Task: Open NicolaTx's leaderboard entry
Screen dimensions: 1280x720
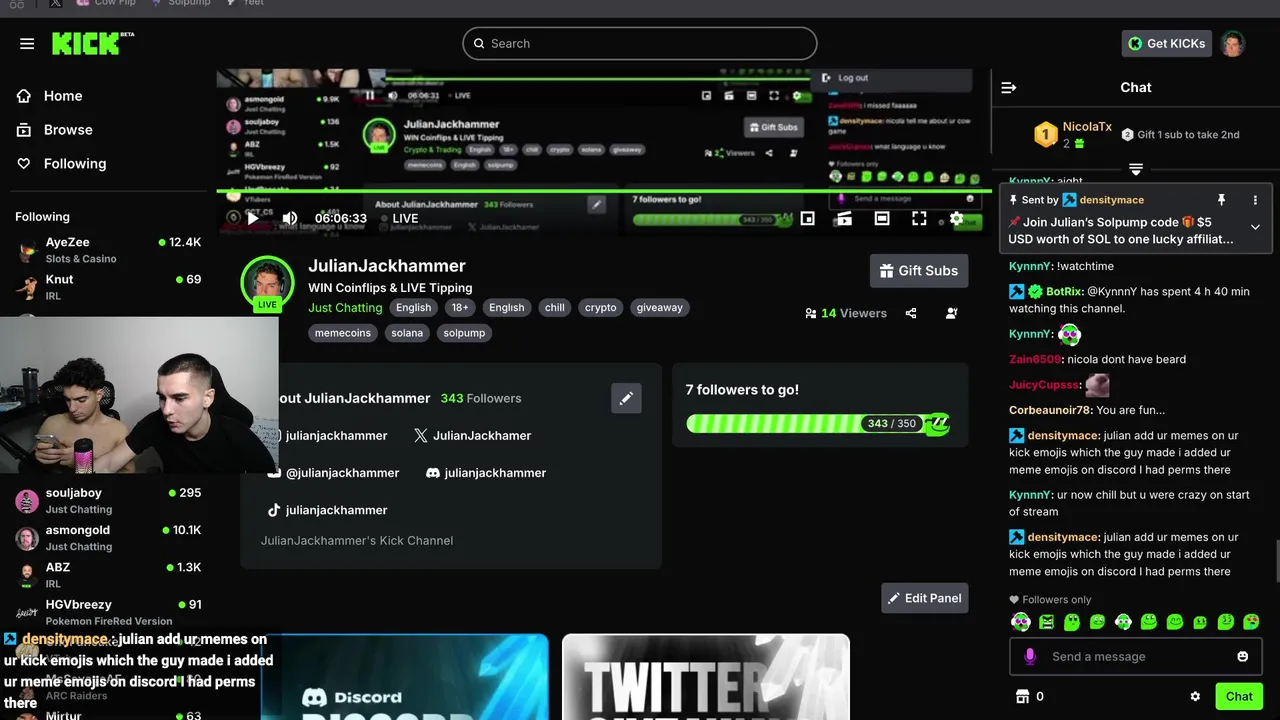Action: (1074, 134)
